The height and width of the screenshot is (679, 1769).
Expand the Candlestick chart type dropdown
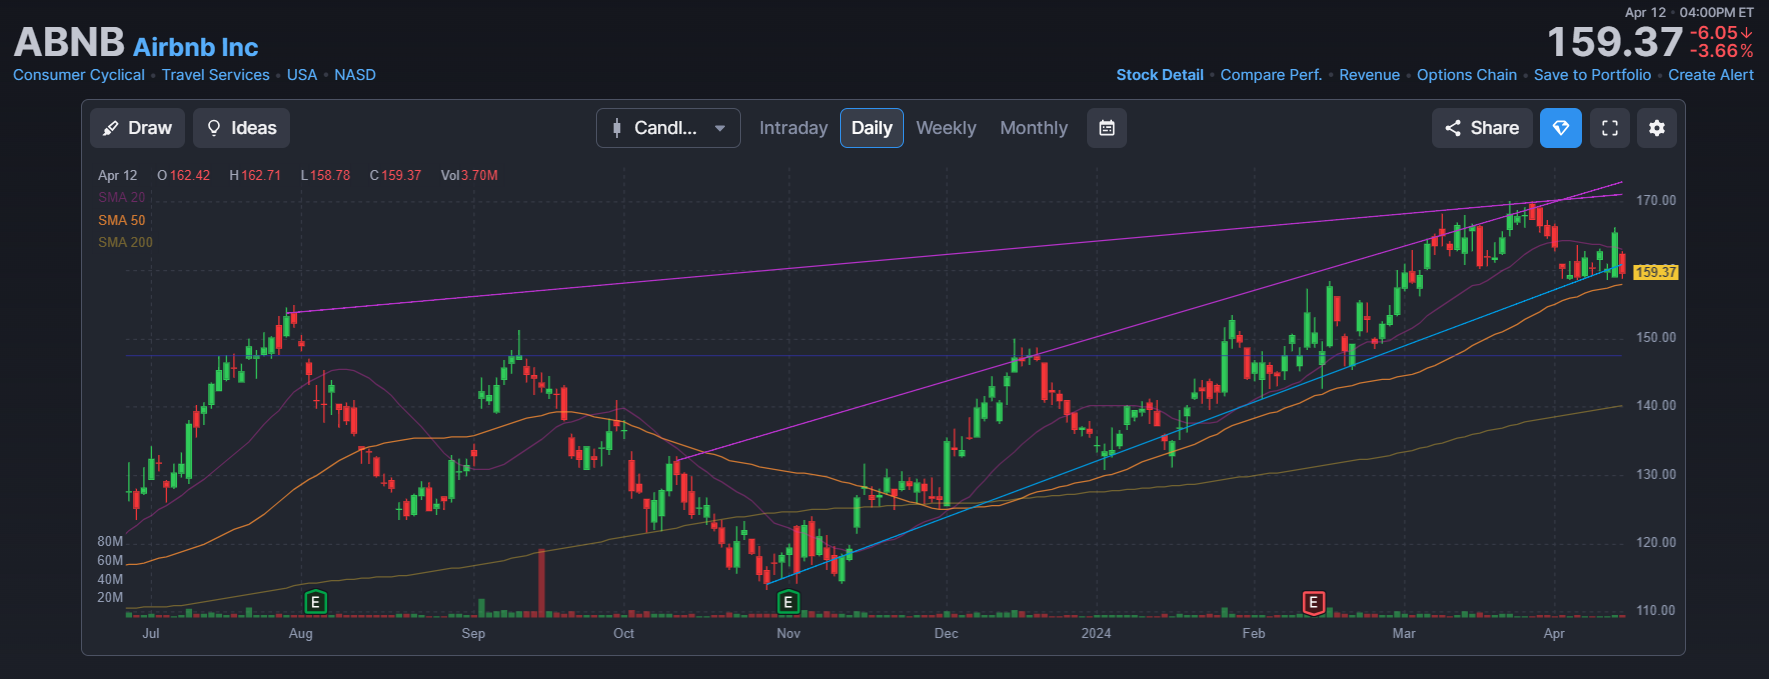click(668, 128)
